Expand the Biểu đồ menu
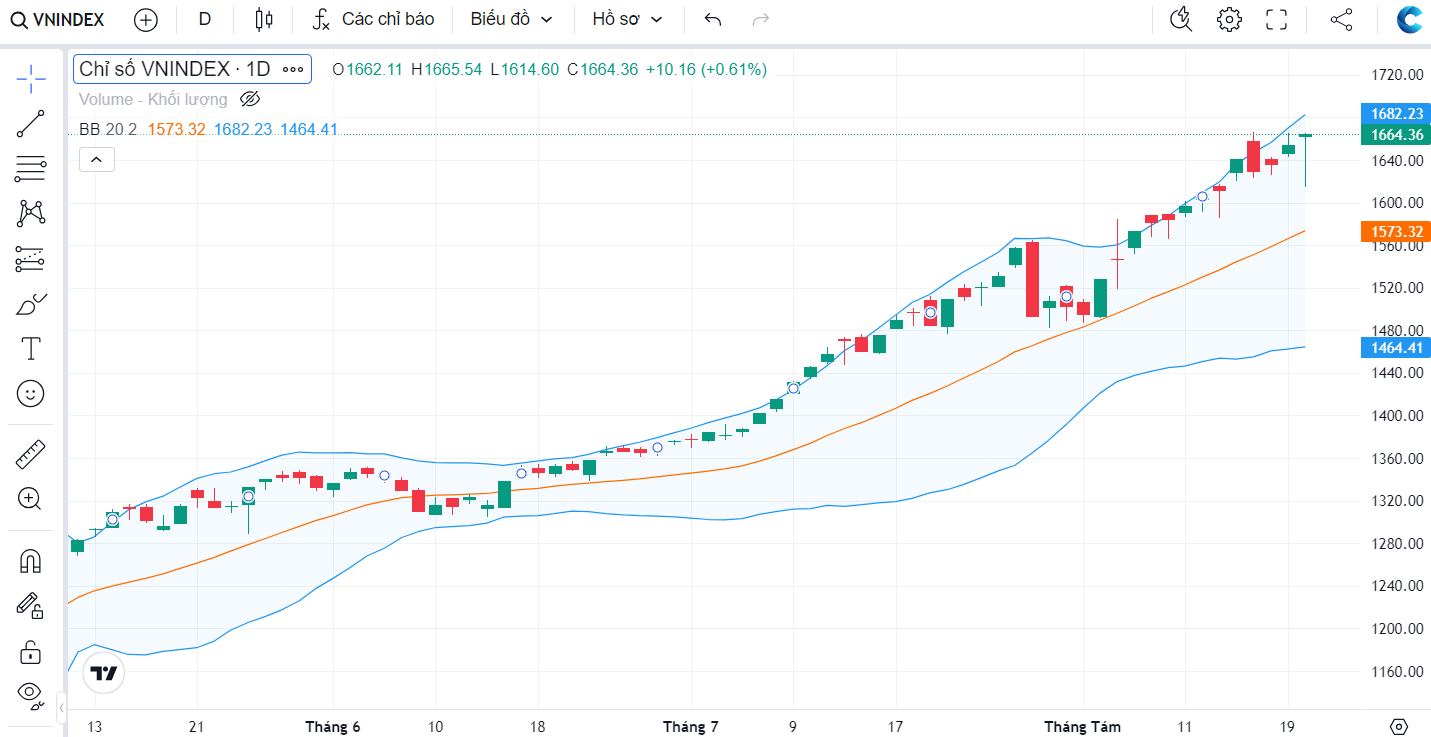The image size is (1431, 737). click(511, 19)
